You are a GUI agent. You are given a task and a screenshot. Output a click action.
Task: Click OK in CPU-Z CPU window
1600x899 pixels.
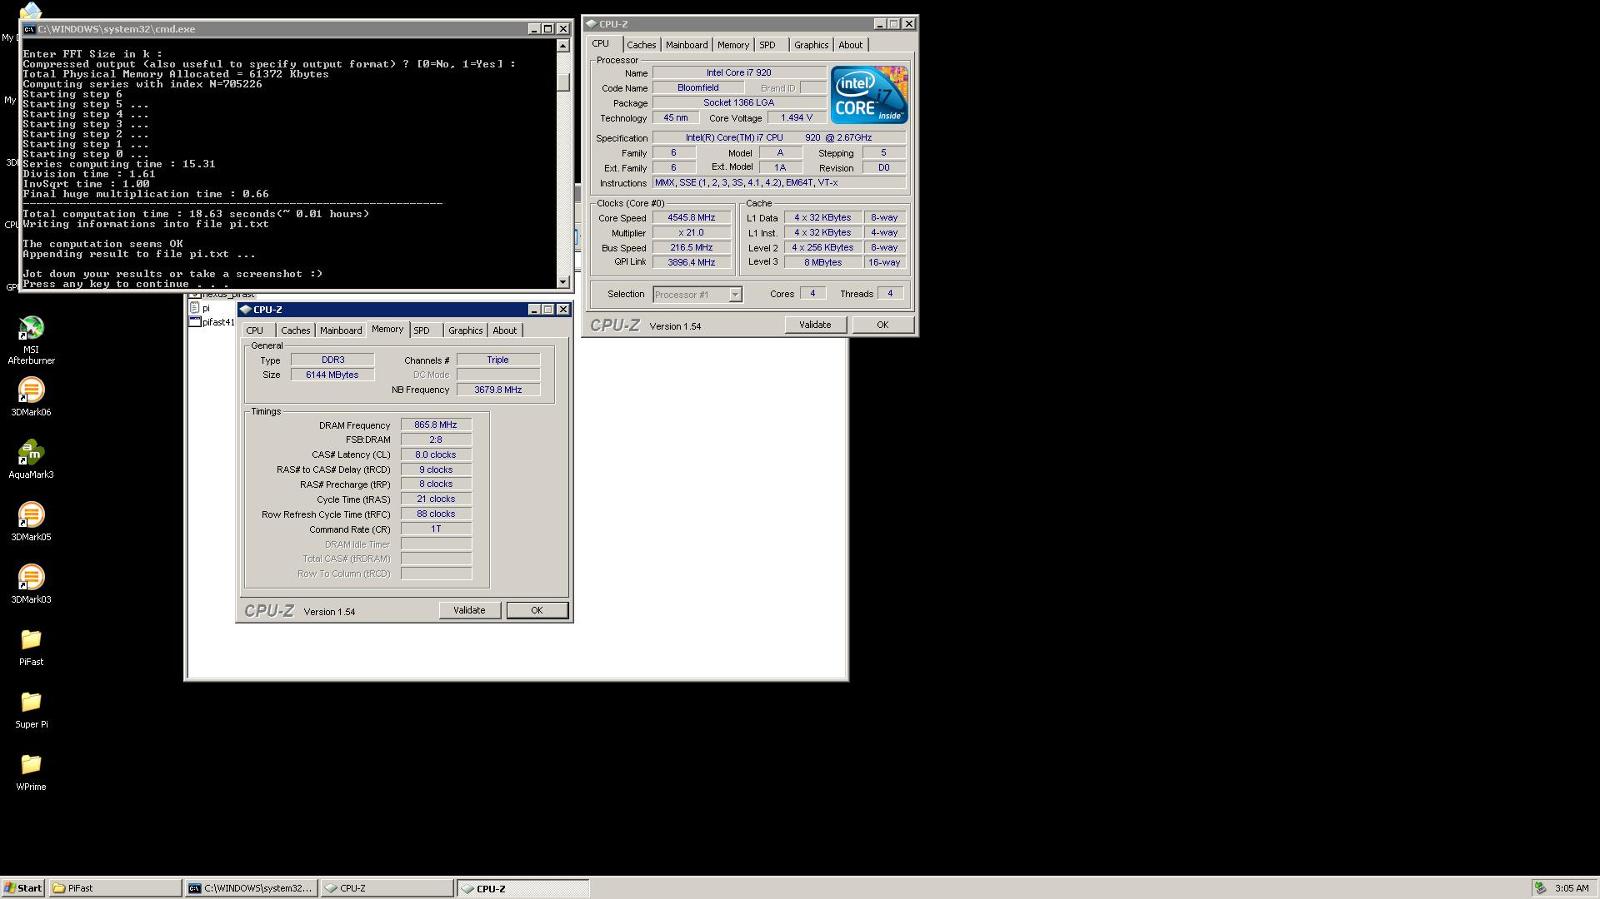[x=882, y=325]
